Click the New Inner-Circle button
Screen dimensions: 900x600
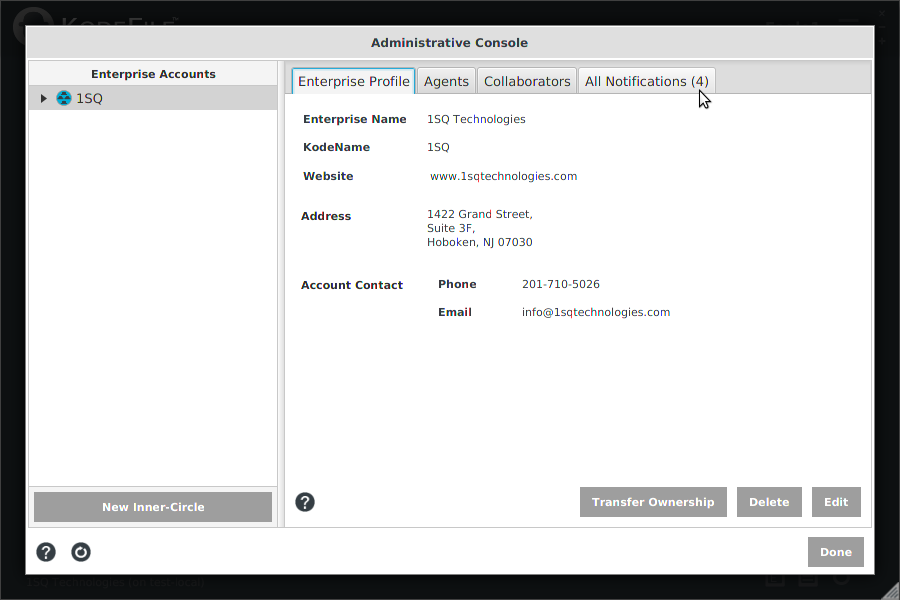point(153,507)
